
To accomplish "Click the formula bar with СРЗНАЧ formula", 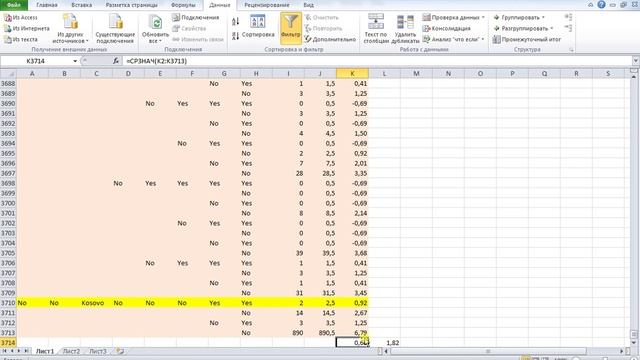I will pos(376,61).
